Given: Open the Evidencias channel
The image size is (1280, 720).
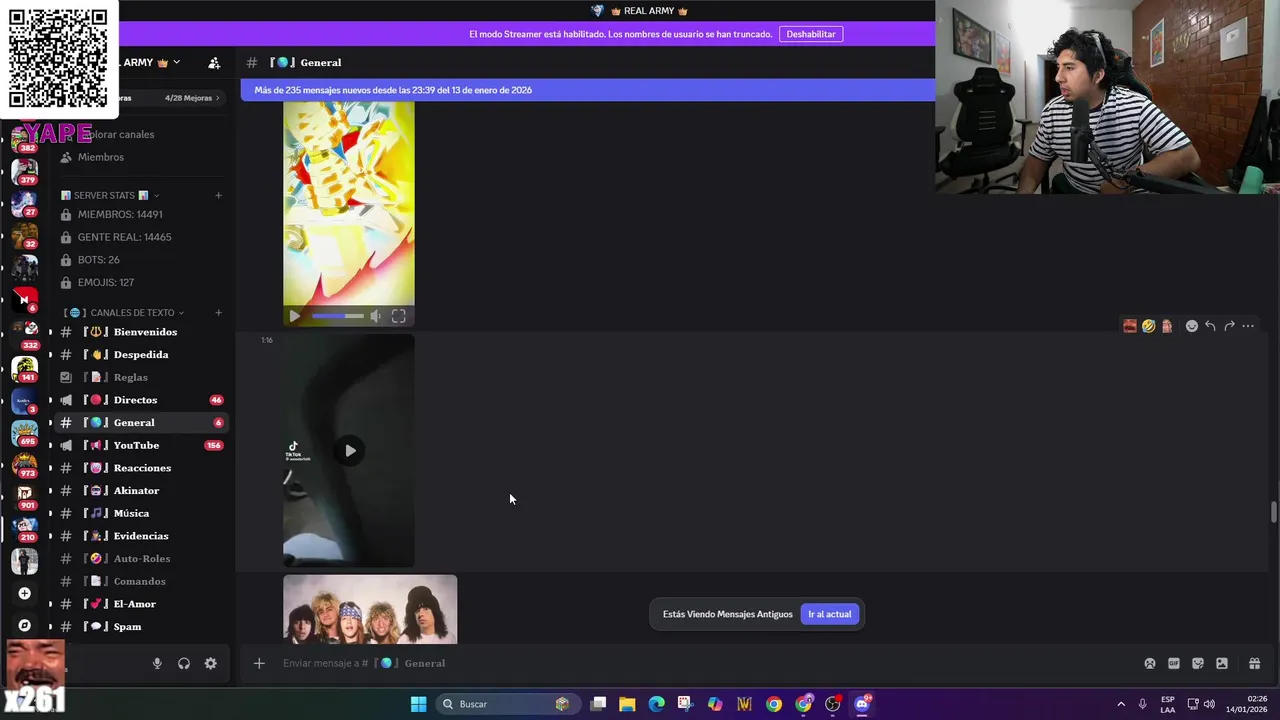Looking at the screenshot, I should click(141, 536).
